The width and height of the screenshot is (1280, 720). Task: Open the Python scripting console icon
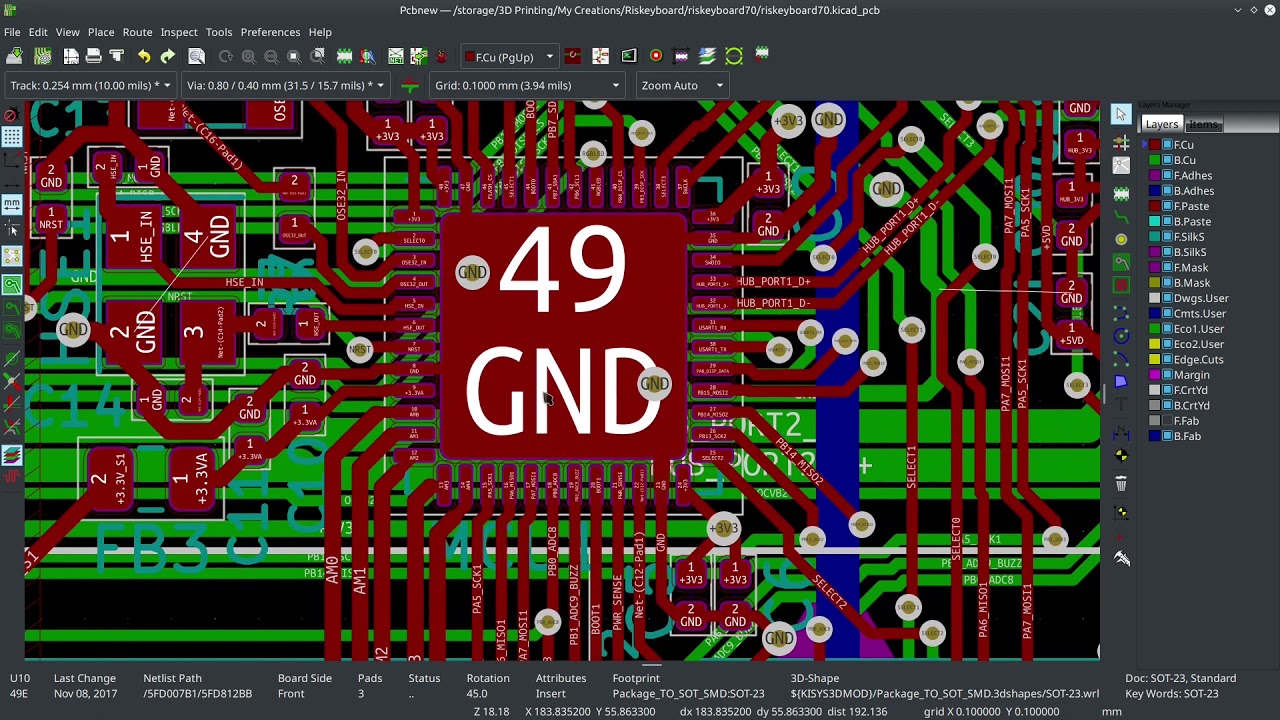(629, 56)
